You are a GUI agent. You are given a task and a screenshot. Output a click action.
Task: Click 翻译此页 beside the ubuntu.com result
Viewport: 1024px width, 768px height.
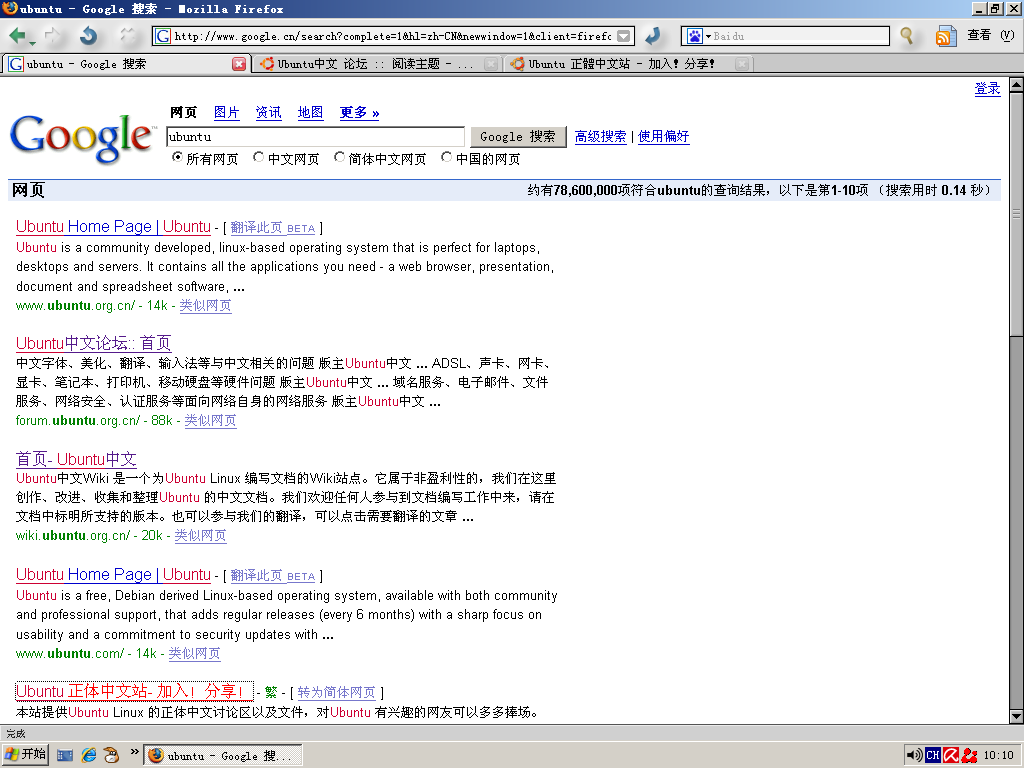[x=273, y=576]
